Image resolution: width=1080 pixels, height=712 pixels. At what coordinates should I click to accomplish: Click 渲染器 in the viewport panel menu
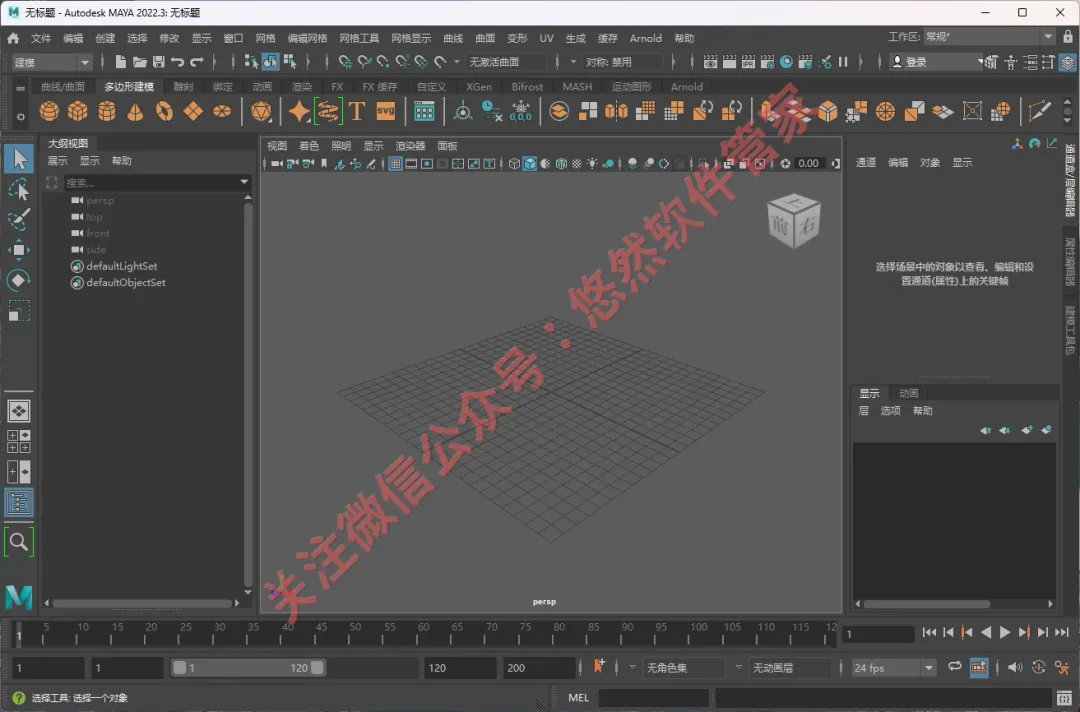tap(411, 146)
